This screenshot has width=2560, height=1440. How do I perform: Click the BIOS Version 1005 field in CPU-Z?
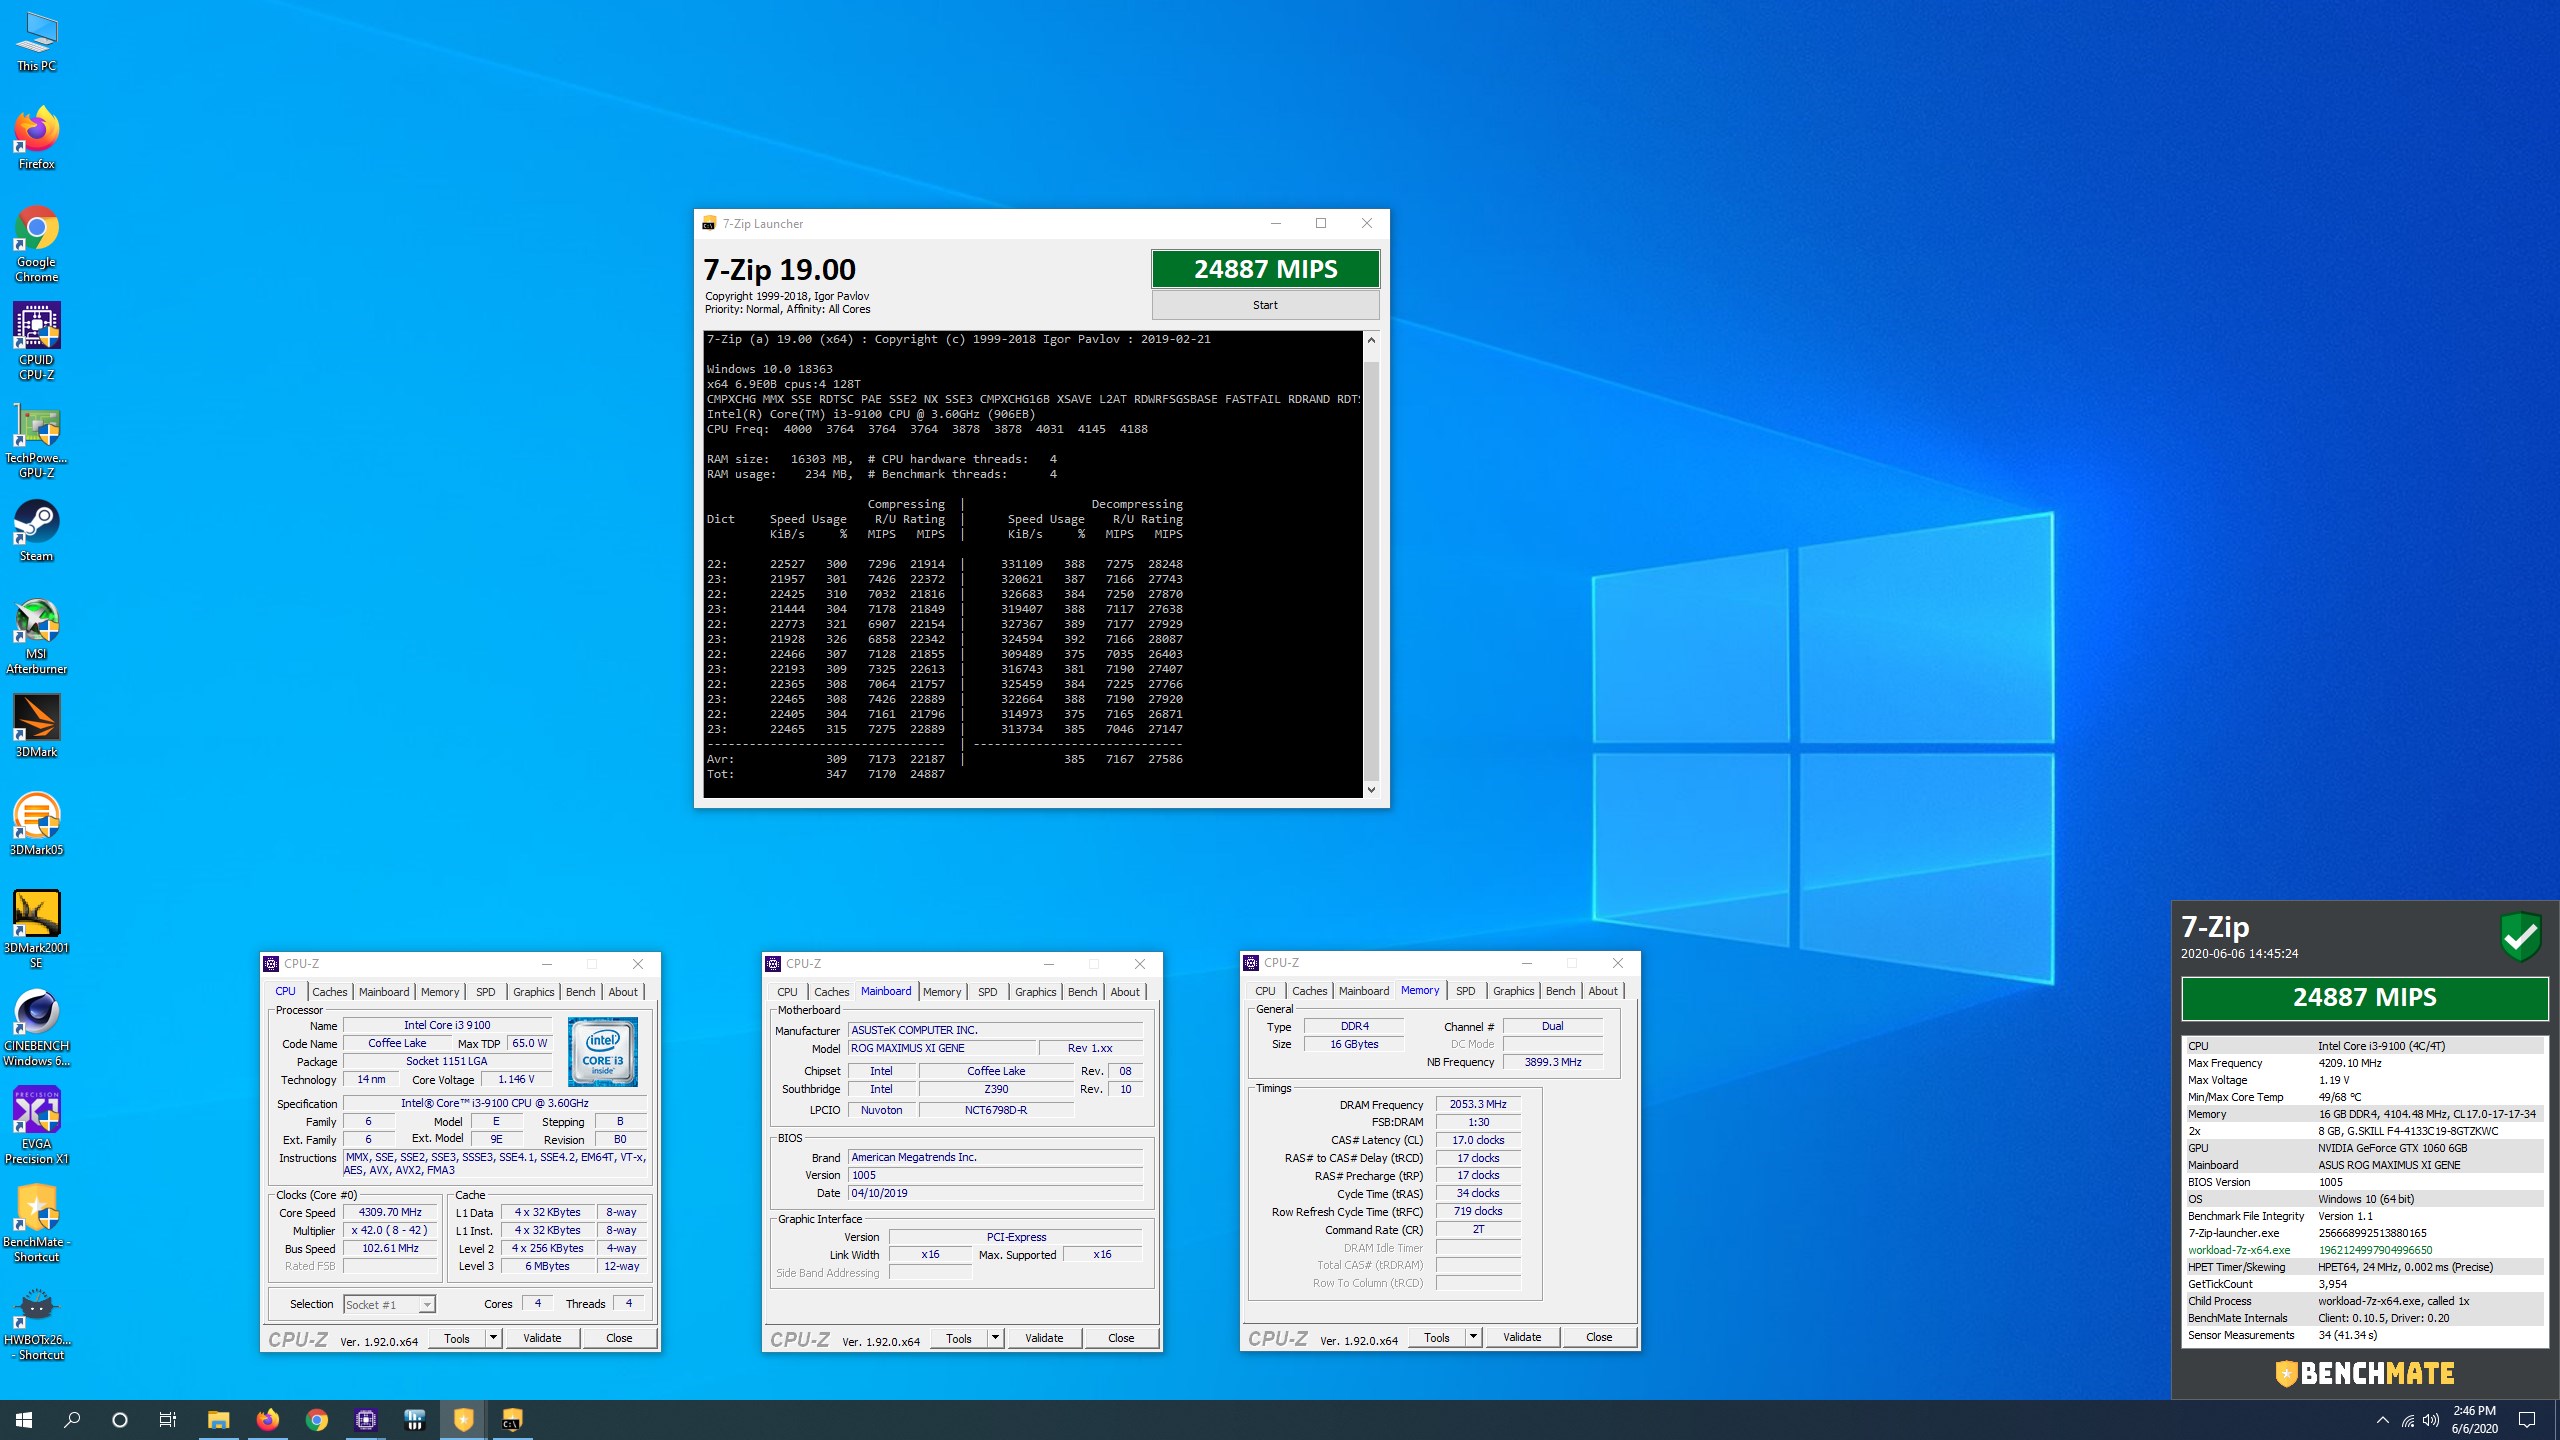995,1175
